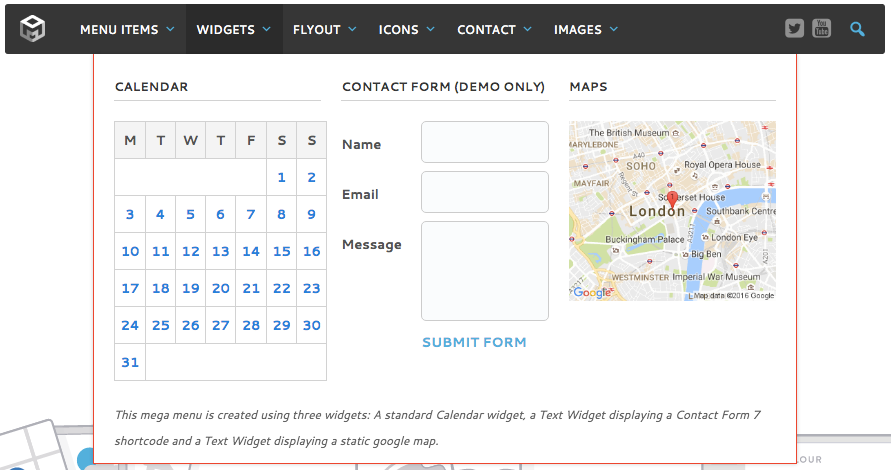Click the Message text area
891x470 pixels.
484,271
